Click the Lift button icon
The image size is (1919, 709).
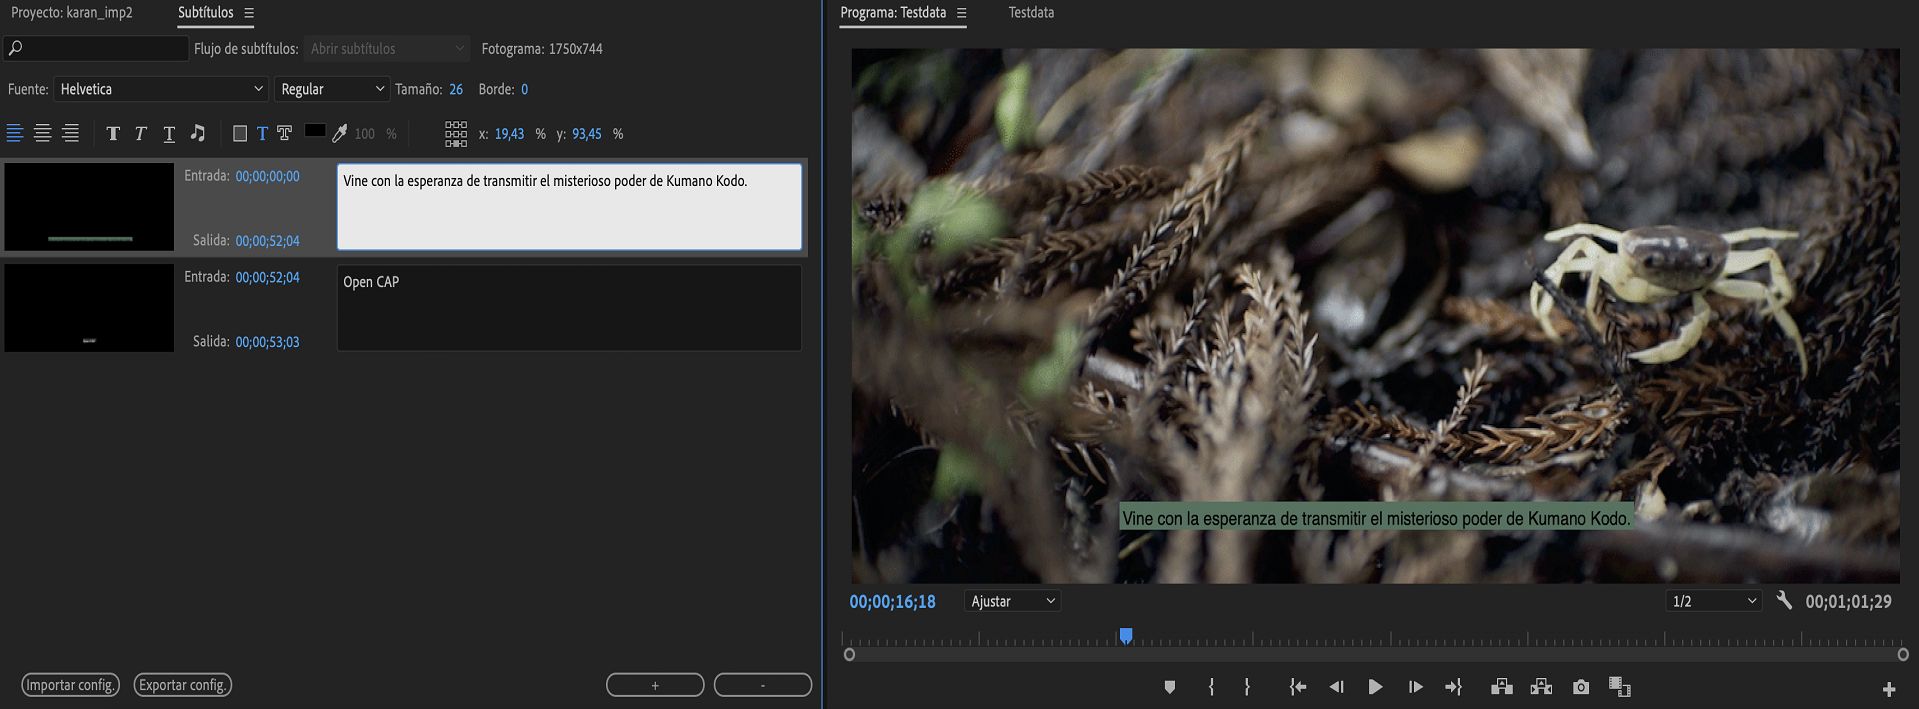pyautogui.click(x=1501, y=687)
